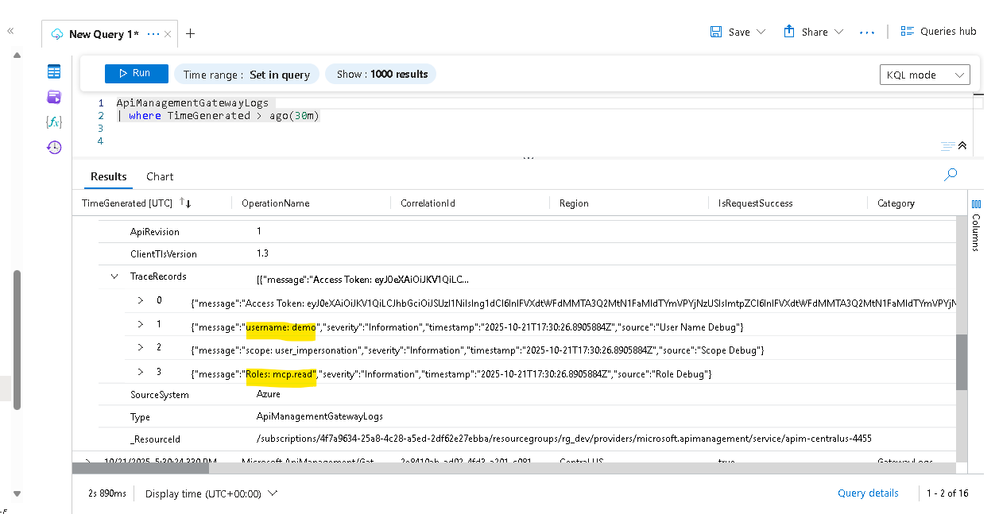This screenshot has height=514, width=999.
Task: Open the Save dropdown
Action: 738,32
